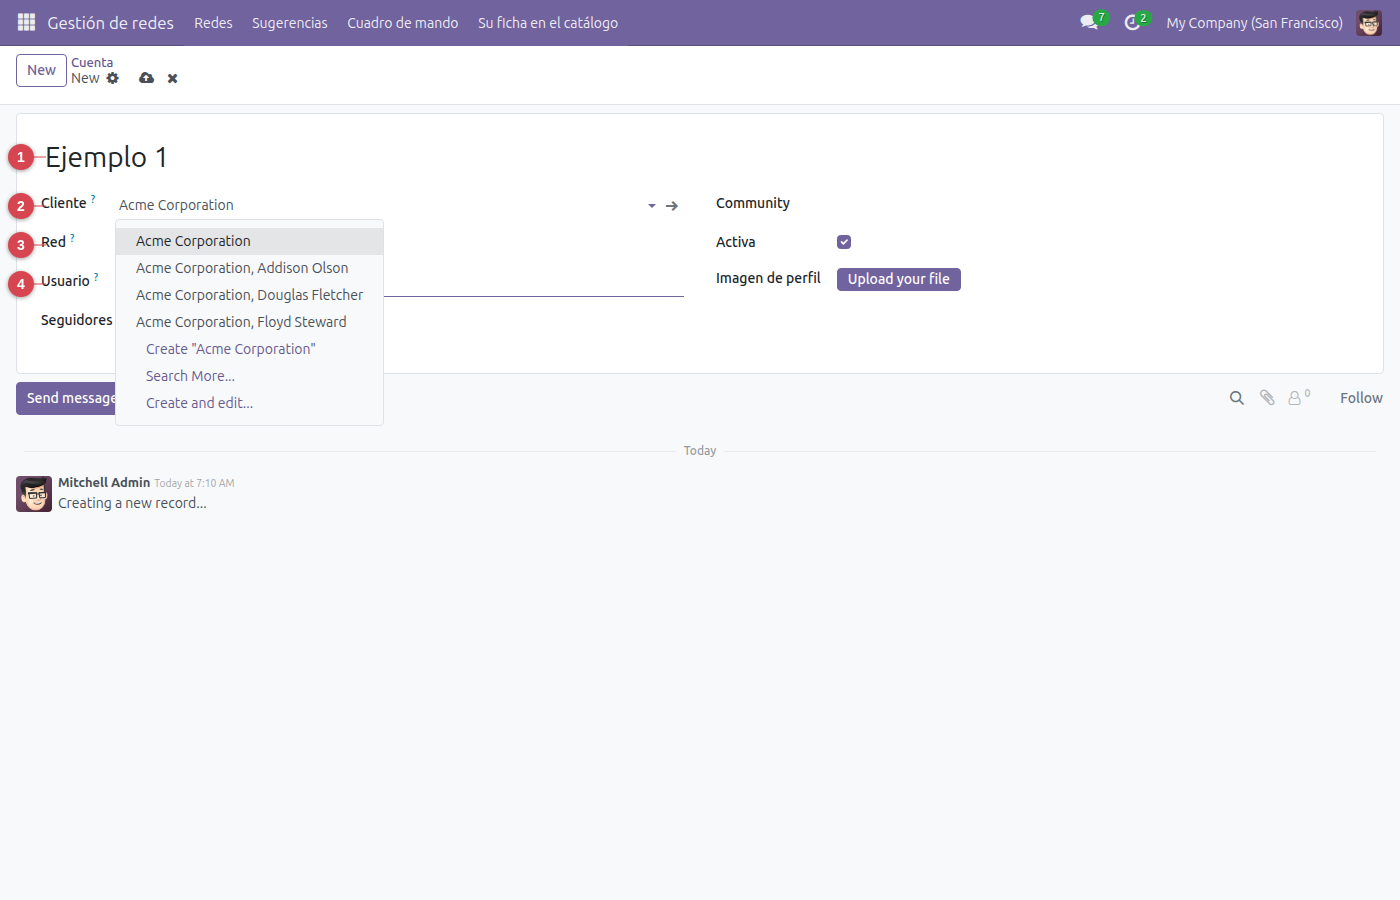1400x900 pixels.
Task: Click Mitchell Admin's avatar in the chatter
Action: tap(34, 494)
